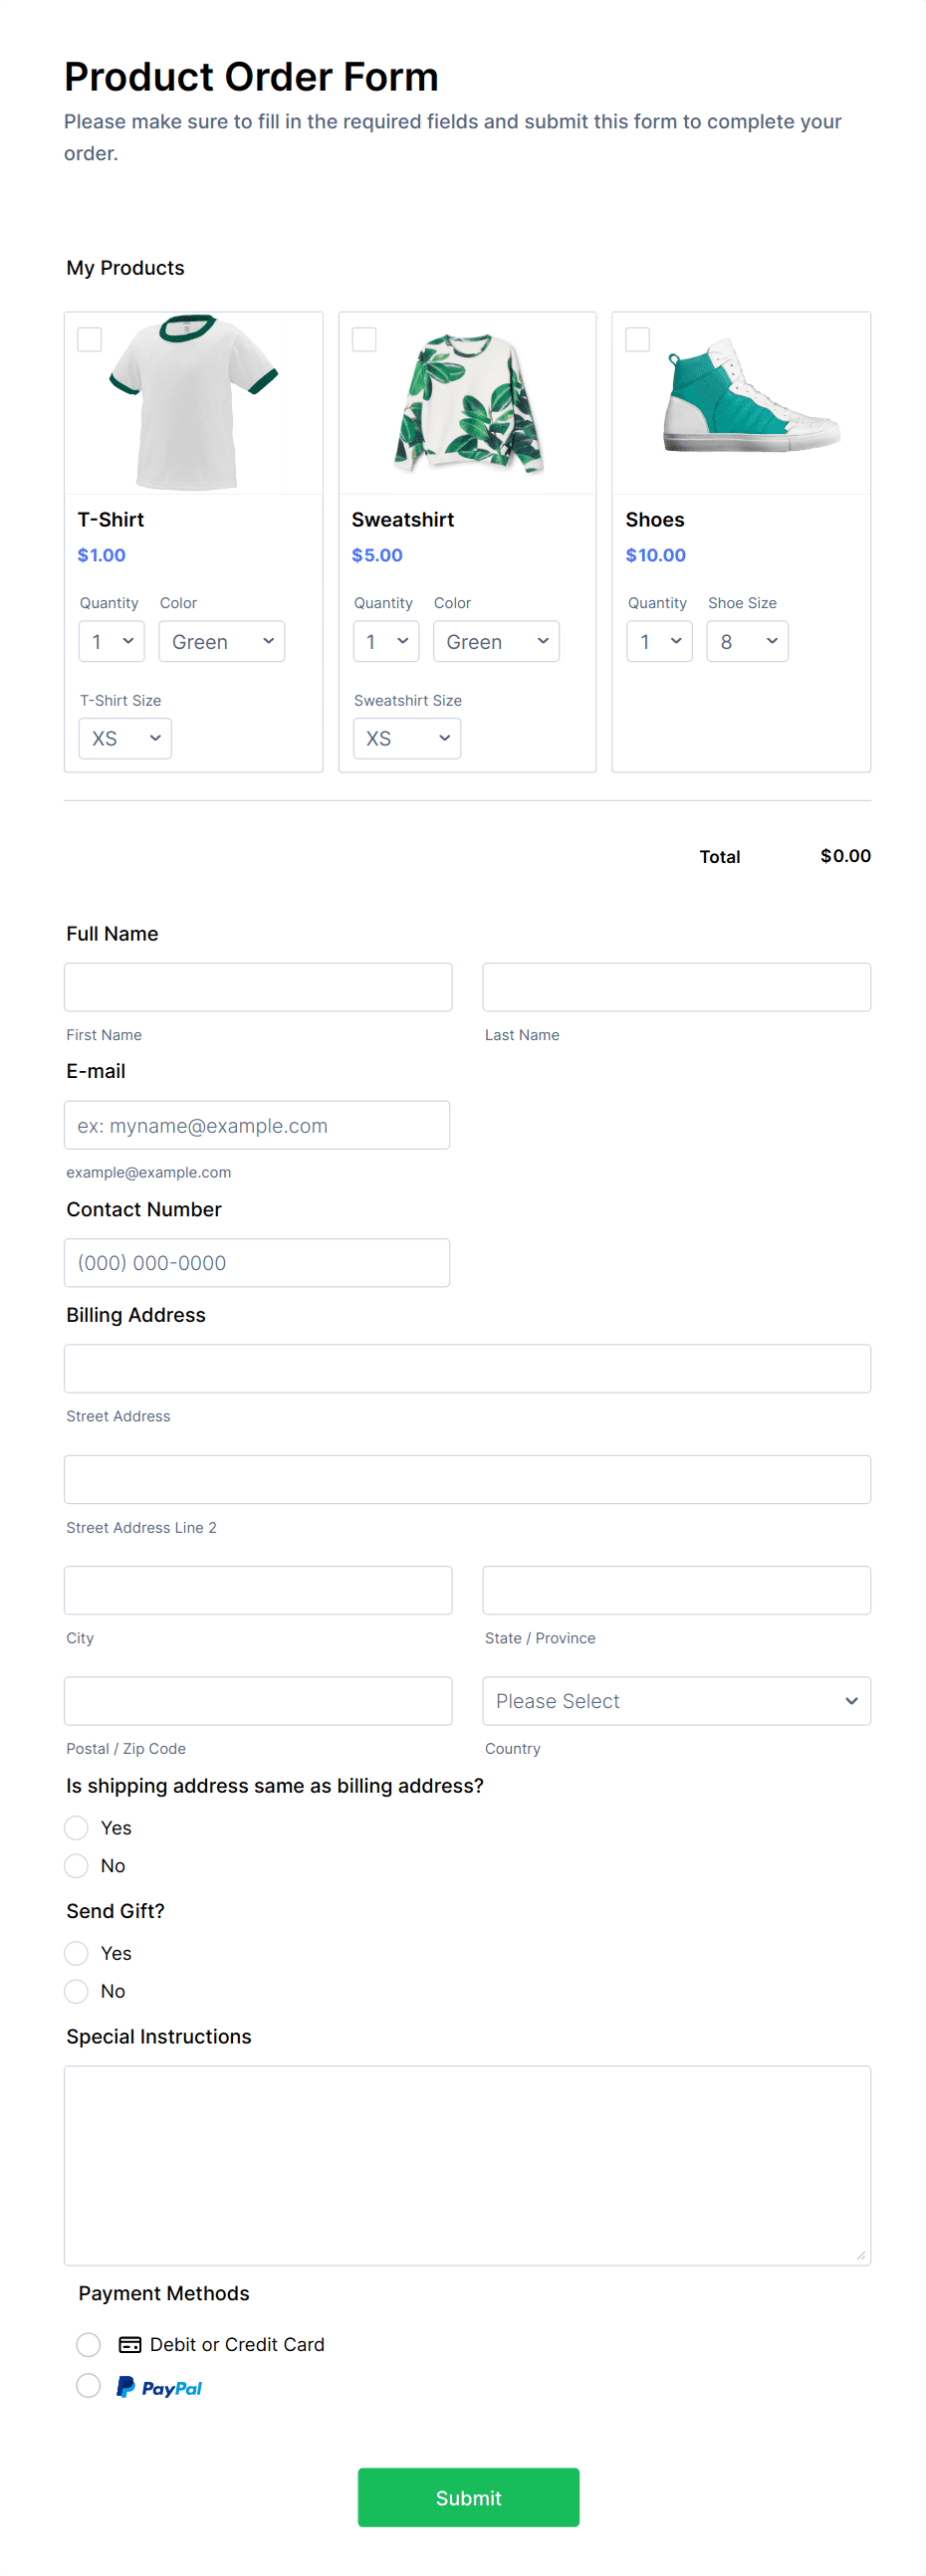The image size is (926, 2576).
Task: Open the T-Shirt Color dropdown
Action: pyautogui.click(x=221, y=641)
